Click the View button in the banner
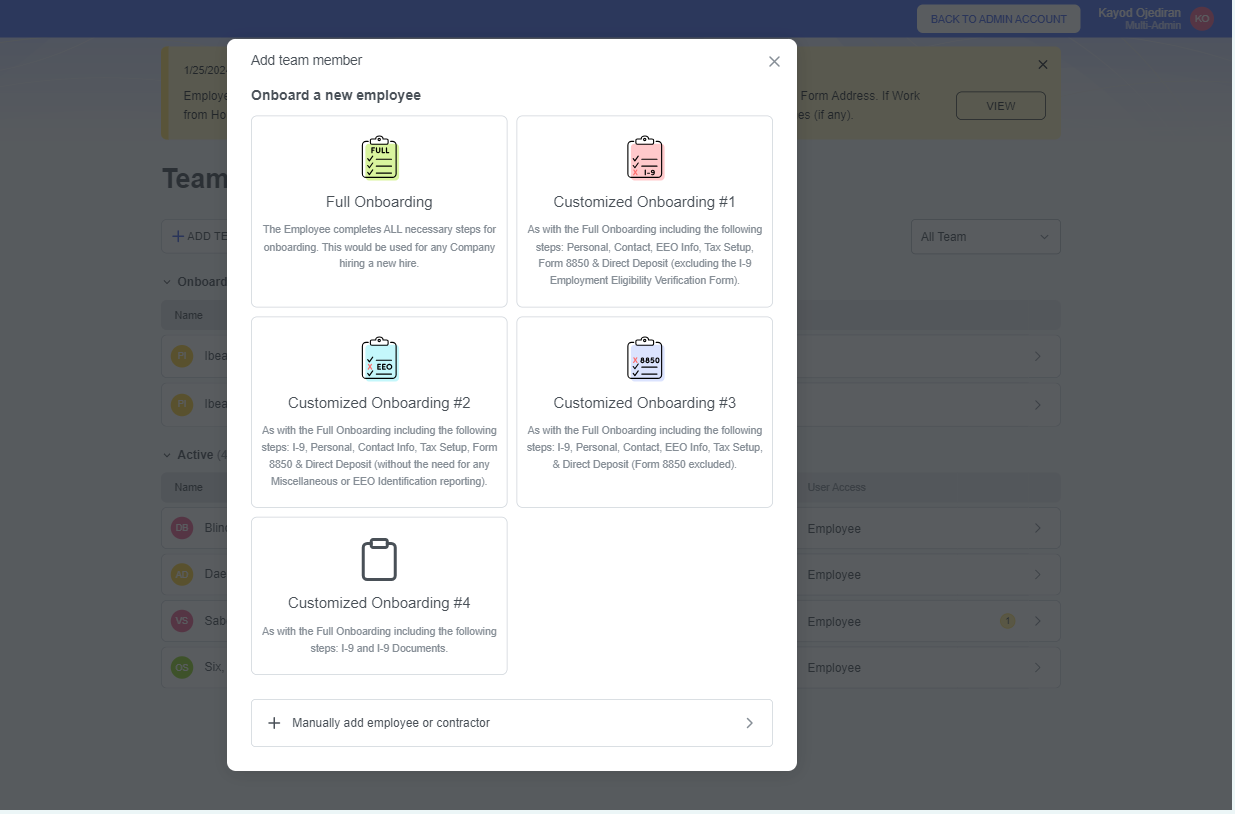 click(1000, 106)
